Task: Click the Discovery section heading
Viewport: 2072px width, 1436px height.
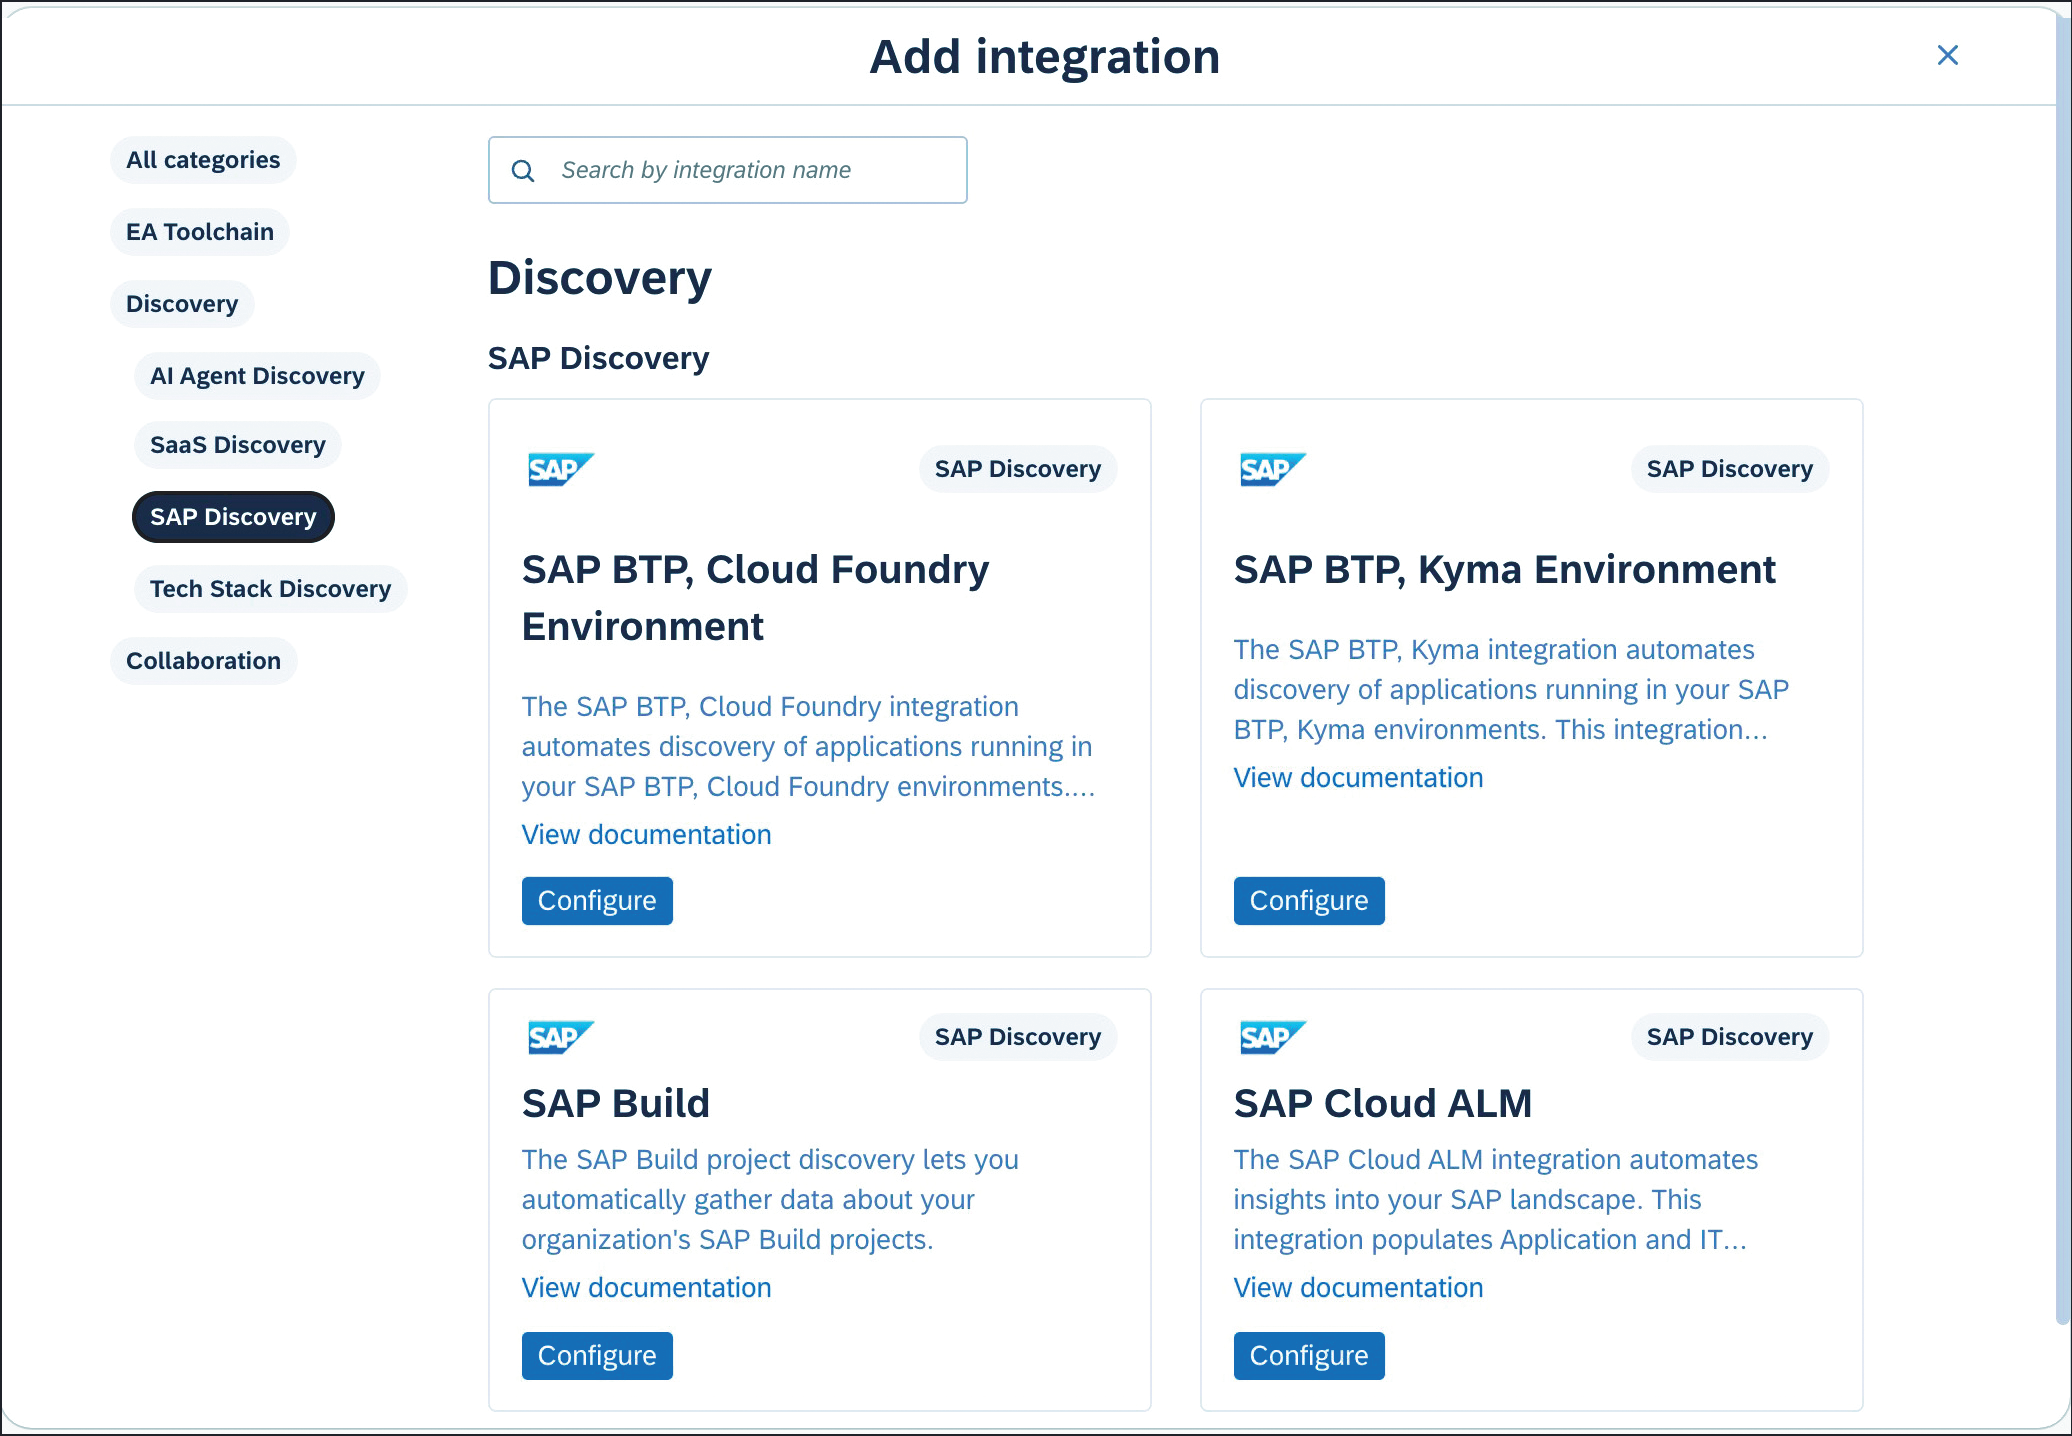Action: pyautogui.click(x=600, y=278)
